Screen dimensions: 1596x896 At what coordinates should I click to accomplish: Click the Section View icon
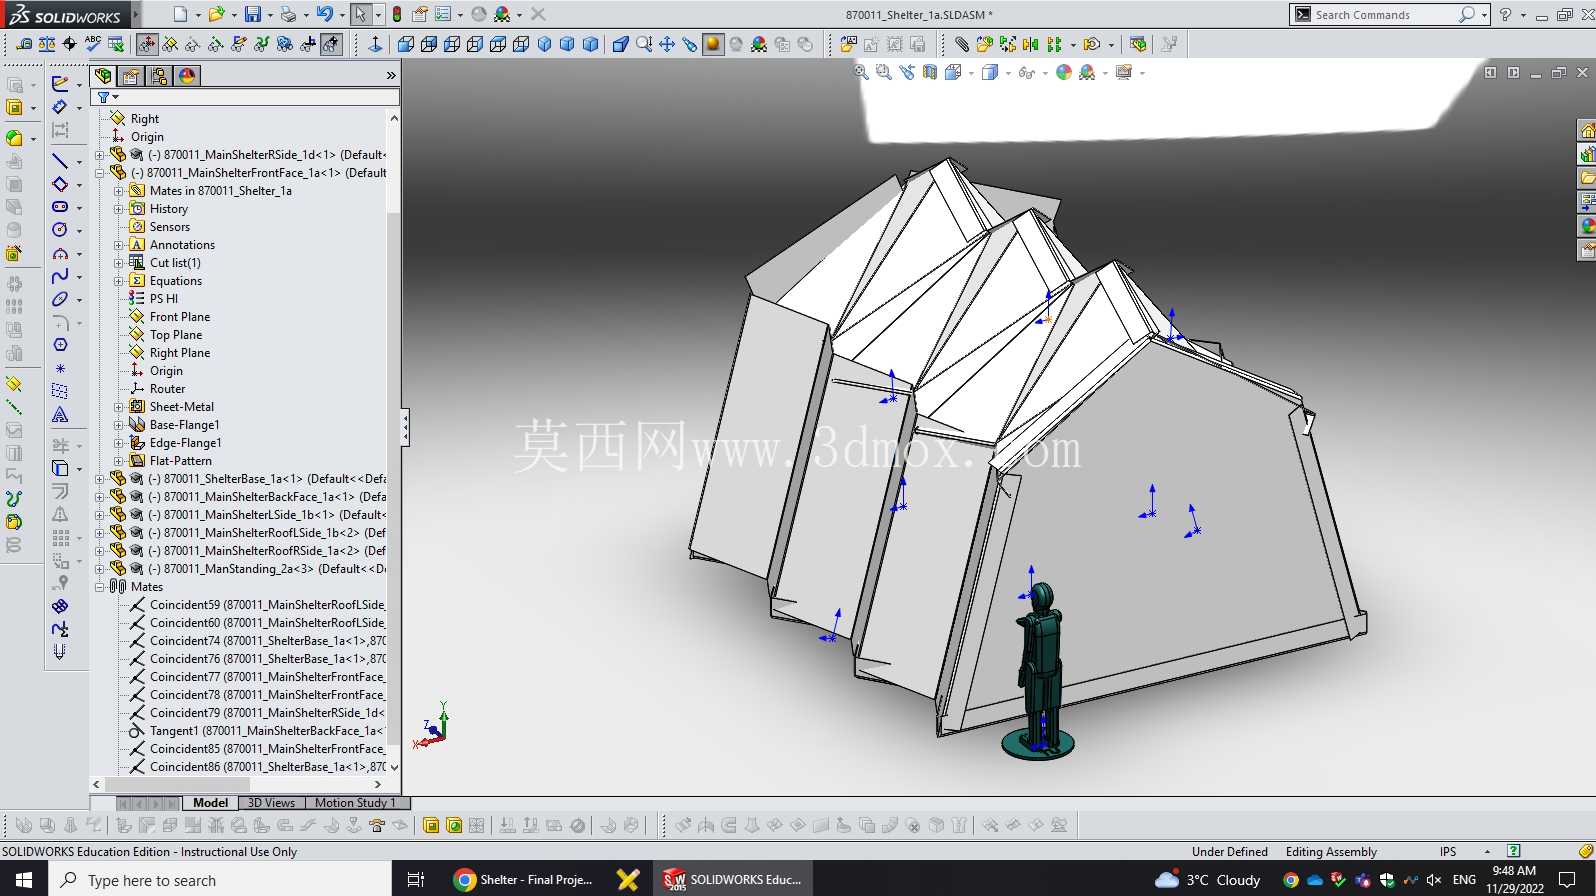930,72
